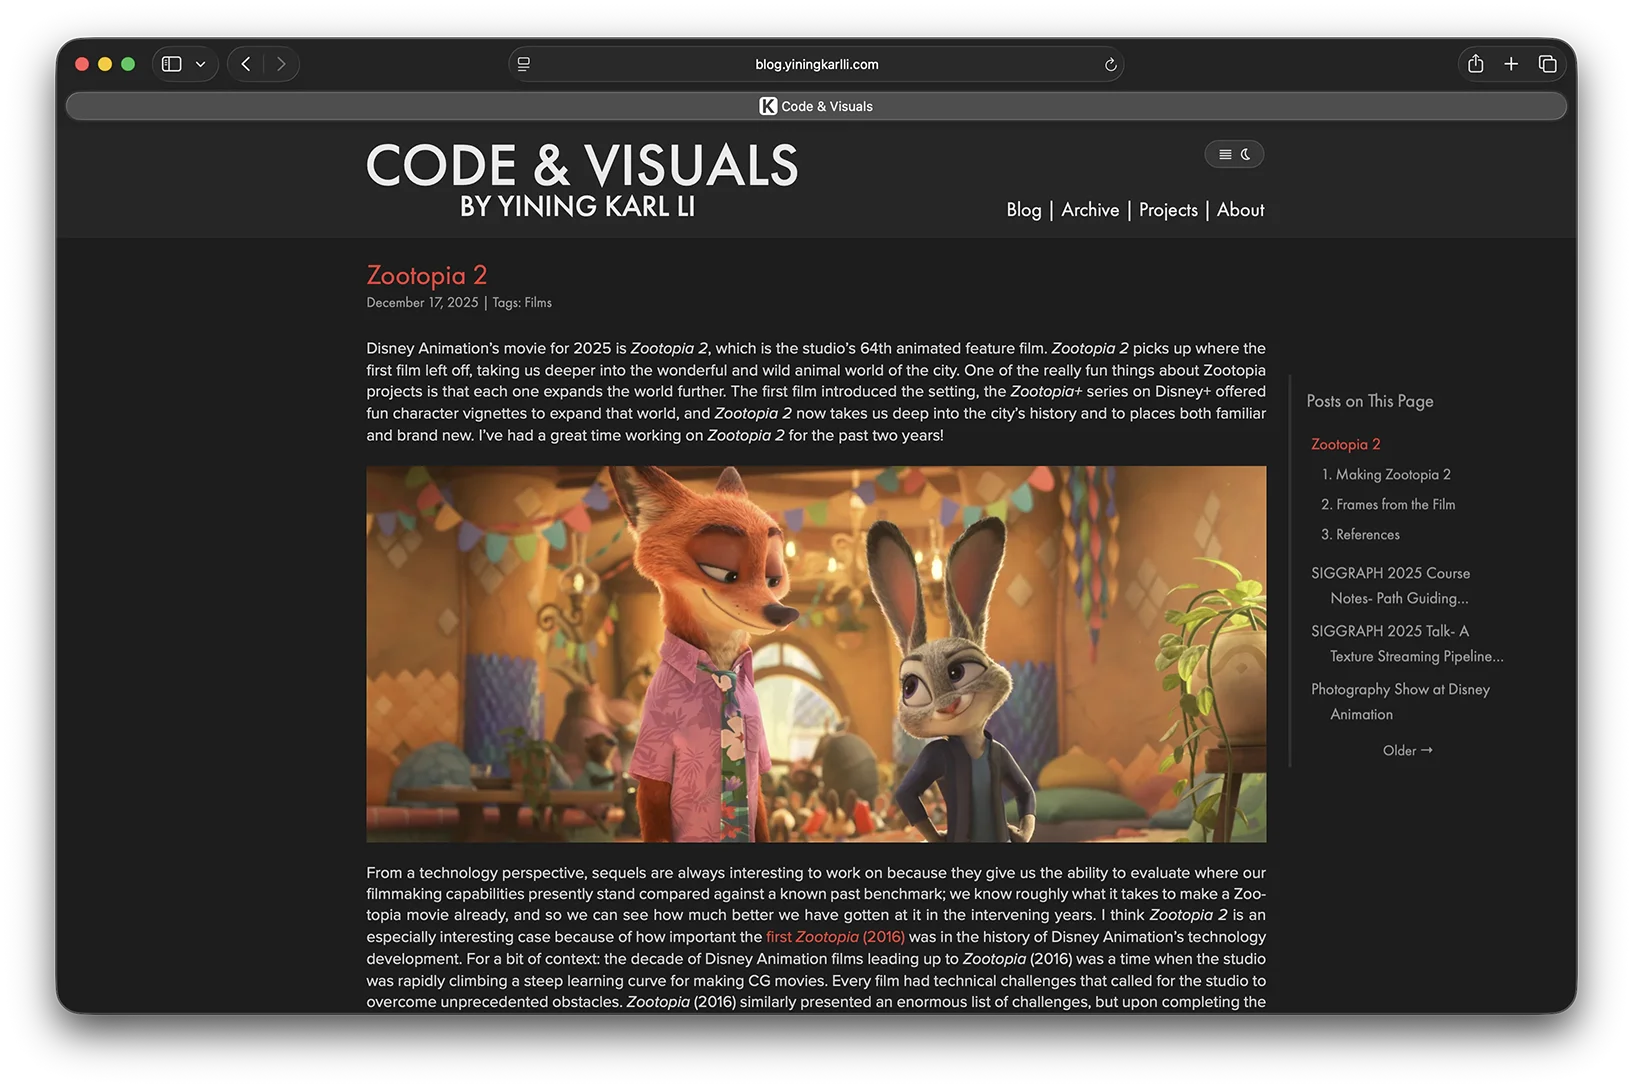Image resolution: width=1633 pixels, height=1088 pixels.
Task: Click the Code & Visuals site title
Action: point(582,165)
